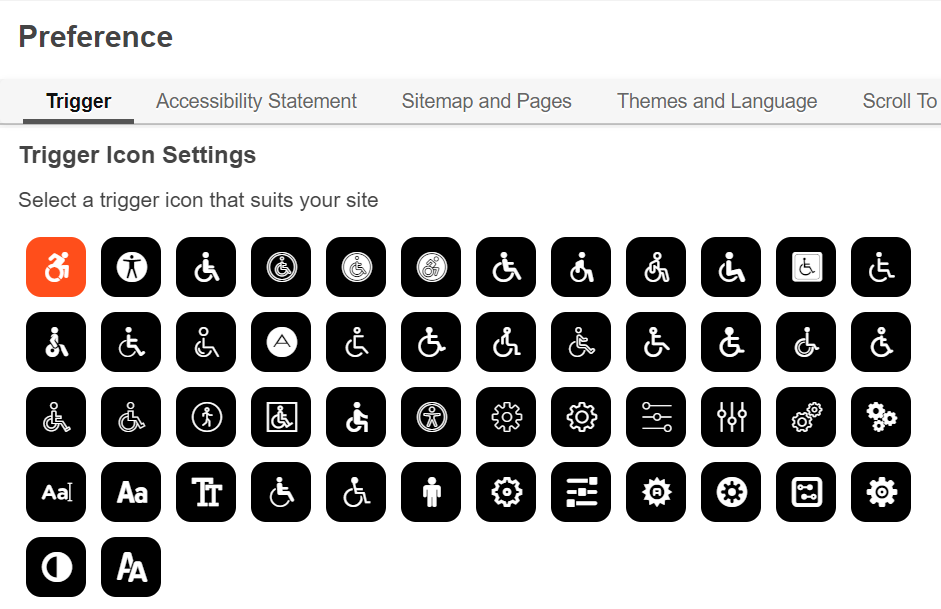The height and width of the screenshot is (609, 941).
Task: Select the orange highlighted wheelchair trigger icon
Action: point(56,267)
